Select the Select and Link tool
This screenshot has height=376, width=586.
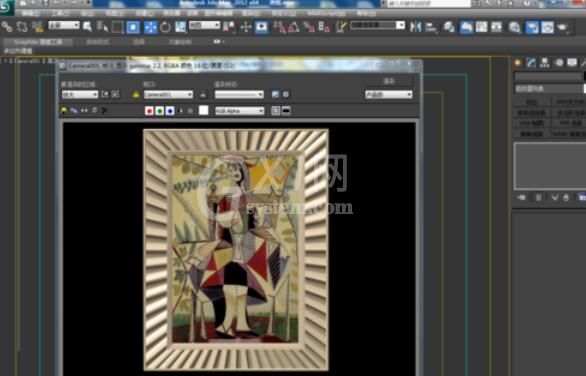[7, 27]
